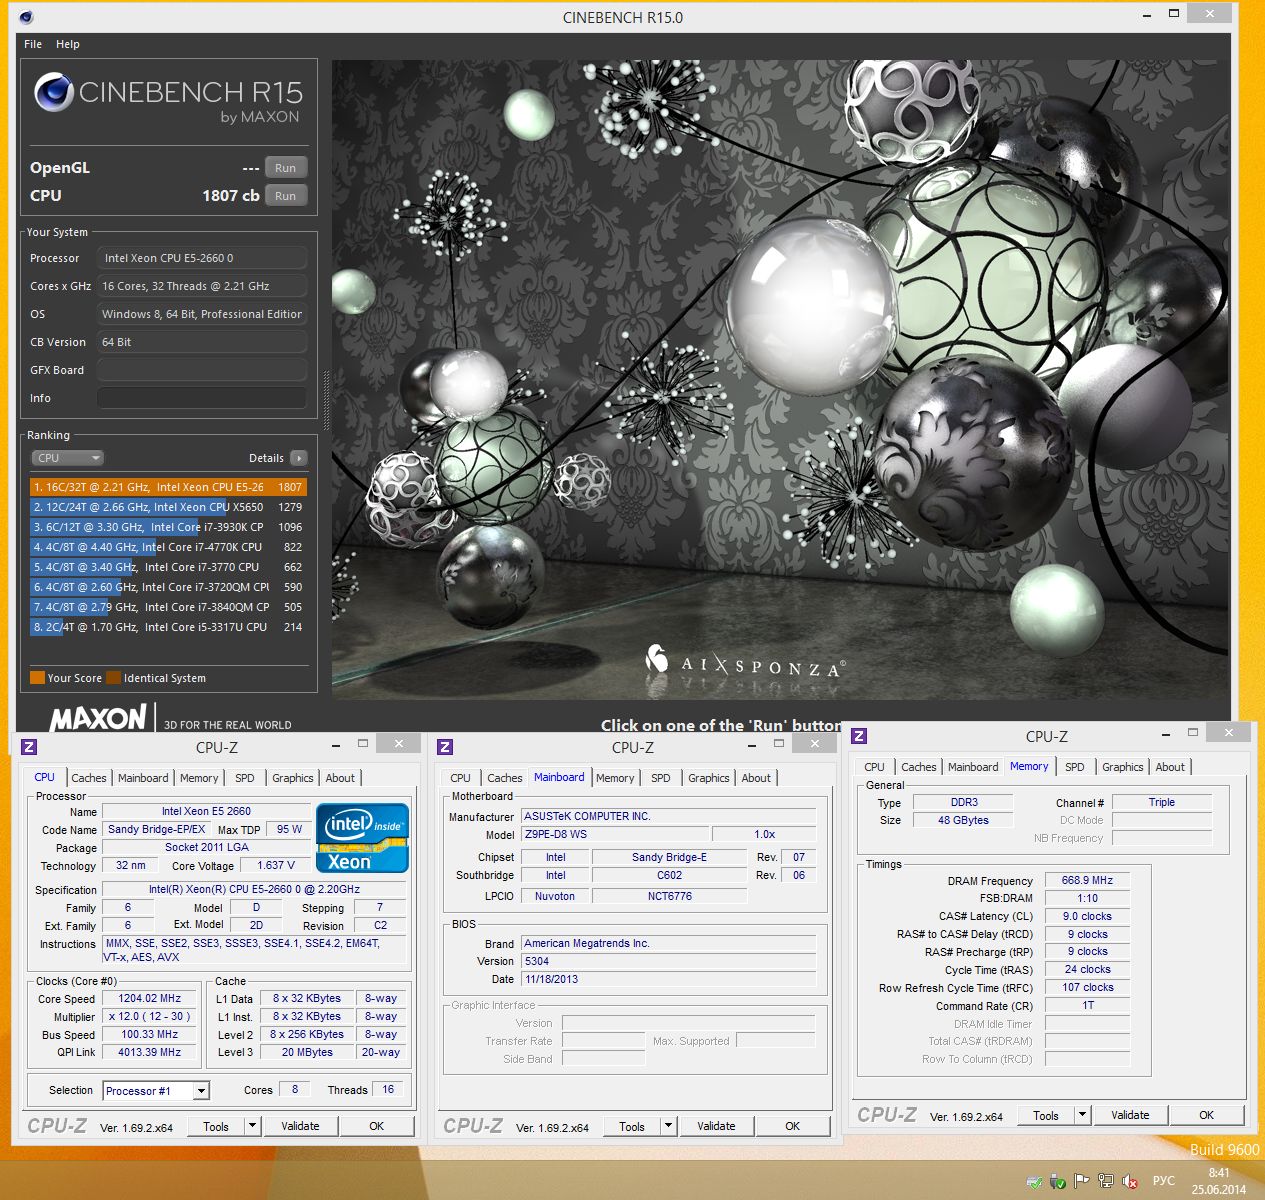Click the empty Info field in Your System
The image size is (1265, 1200).
tap(202, 398)
